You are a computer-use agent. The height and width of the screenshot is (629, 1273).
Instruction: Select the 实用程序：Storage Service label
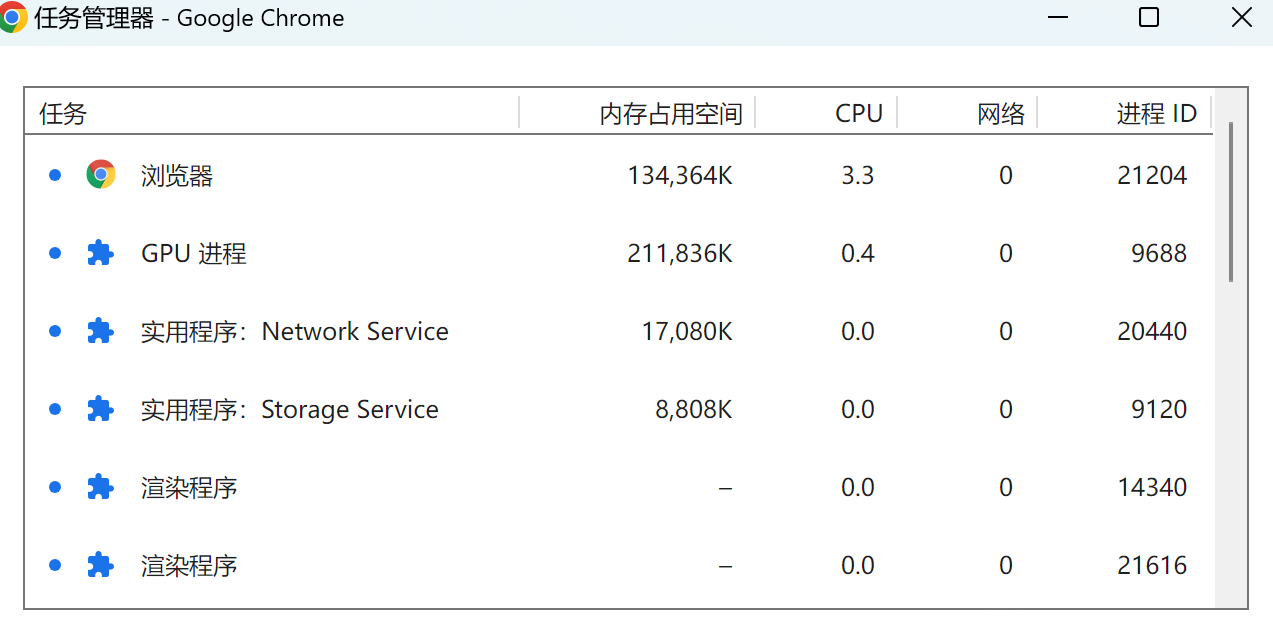(290, 410)
